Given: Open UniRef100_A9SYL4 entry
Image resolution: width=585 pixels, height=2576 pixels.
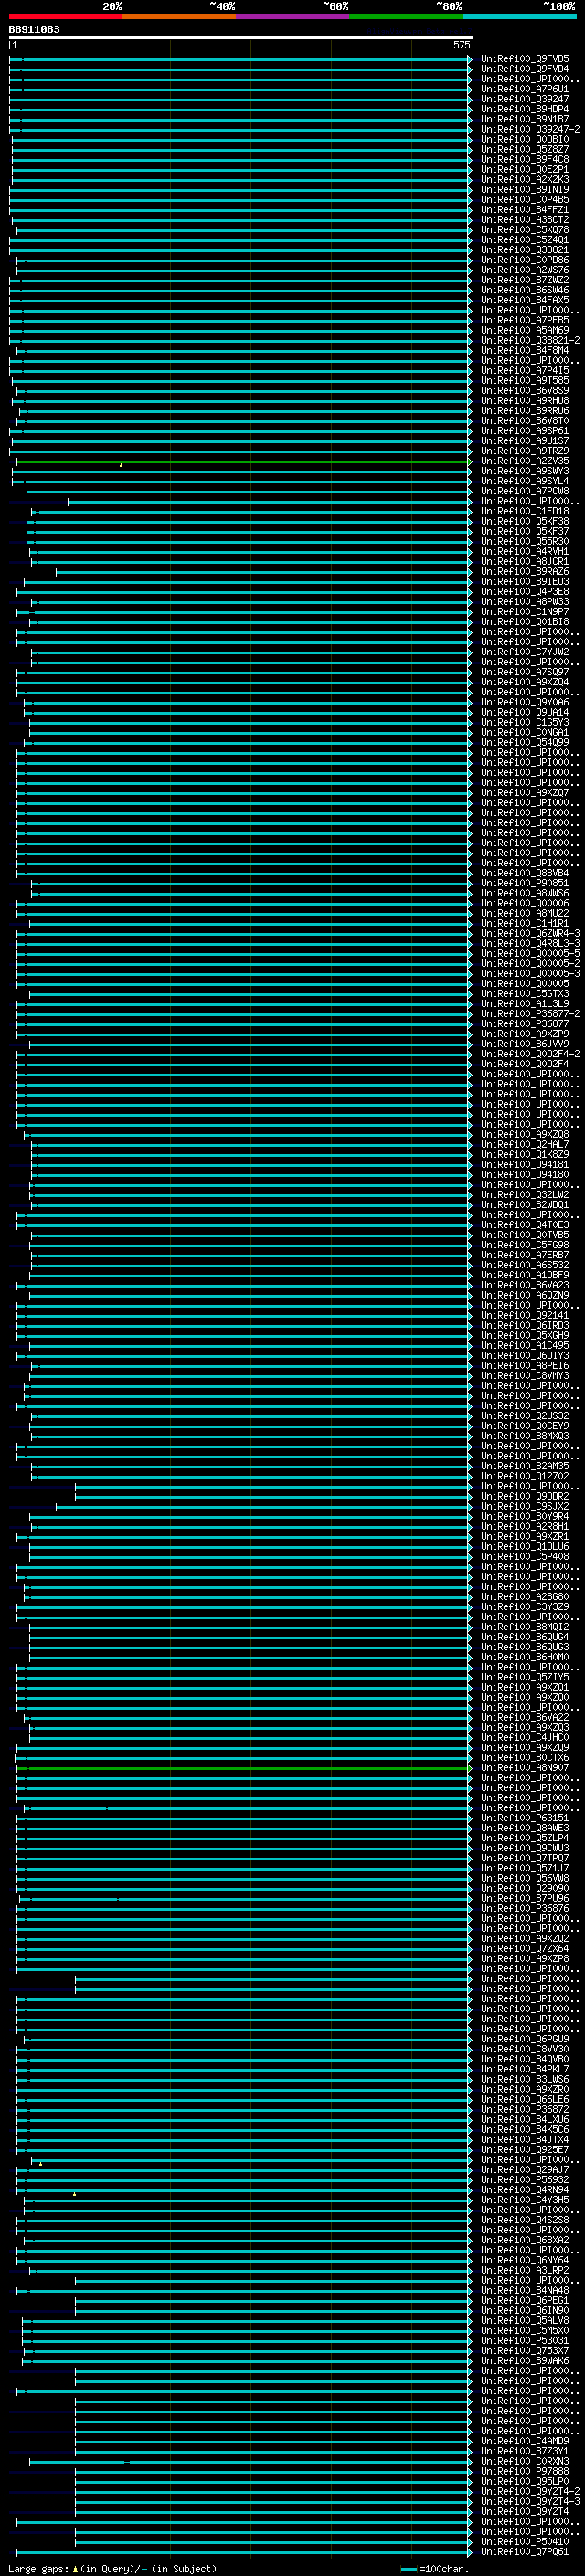Looking at the screenshot, I should click(x=525, y=481).
